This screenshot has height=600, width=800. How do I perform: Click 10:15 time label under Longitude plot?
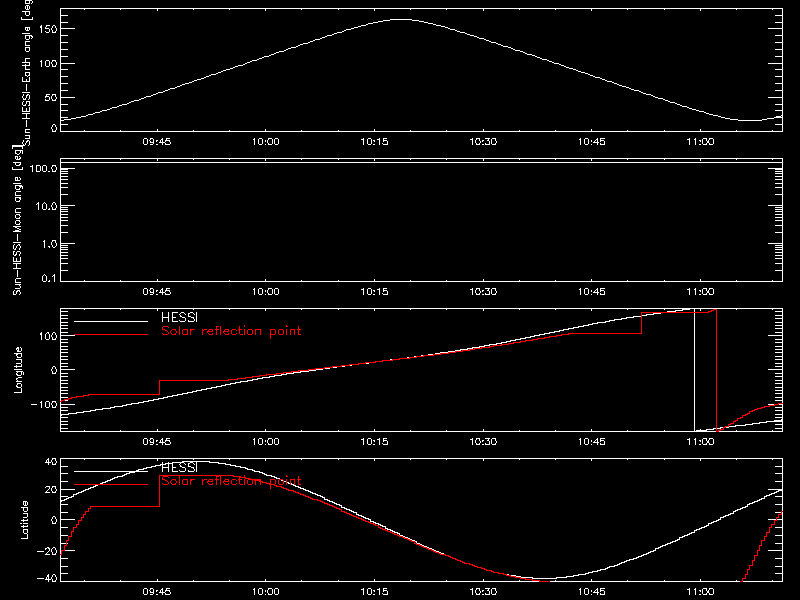pos(374,441)
